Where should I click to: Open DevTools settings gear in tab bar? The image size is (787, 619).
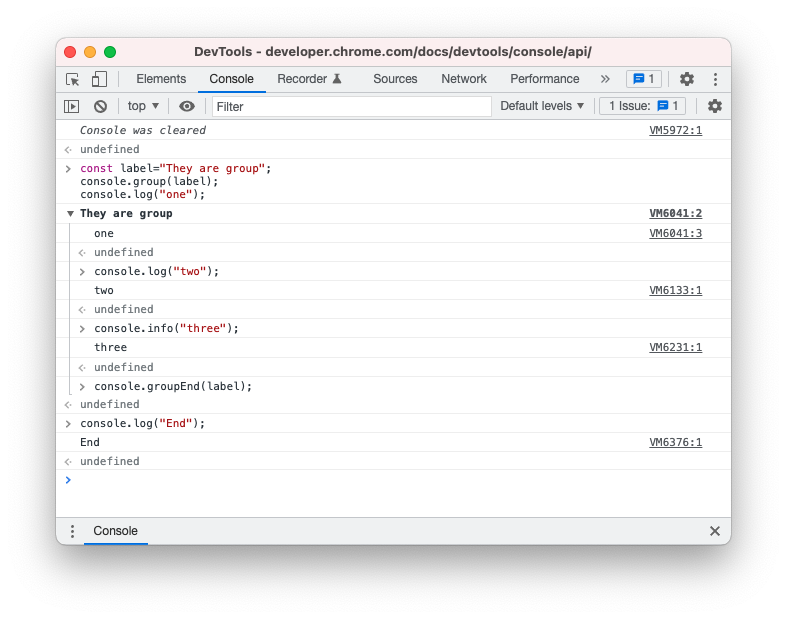tap(687, 79)
